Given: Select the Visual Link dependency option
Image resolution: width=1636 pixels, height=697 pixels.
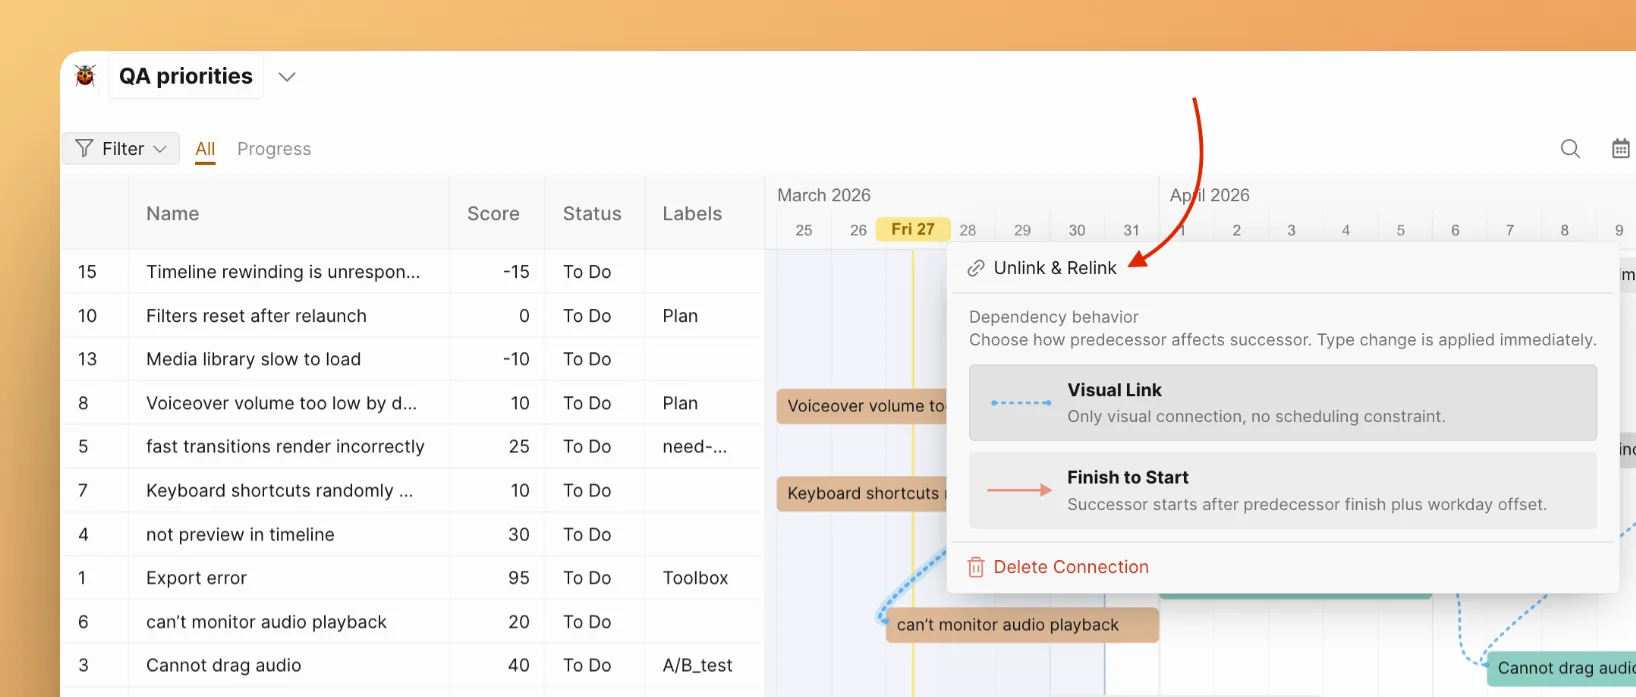Looking at the screenshot, I should pyautogui.click(x=1282, y=402).
